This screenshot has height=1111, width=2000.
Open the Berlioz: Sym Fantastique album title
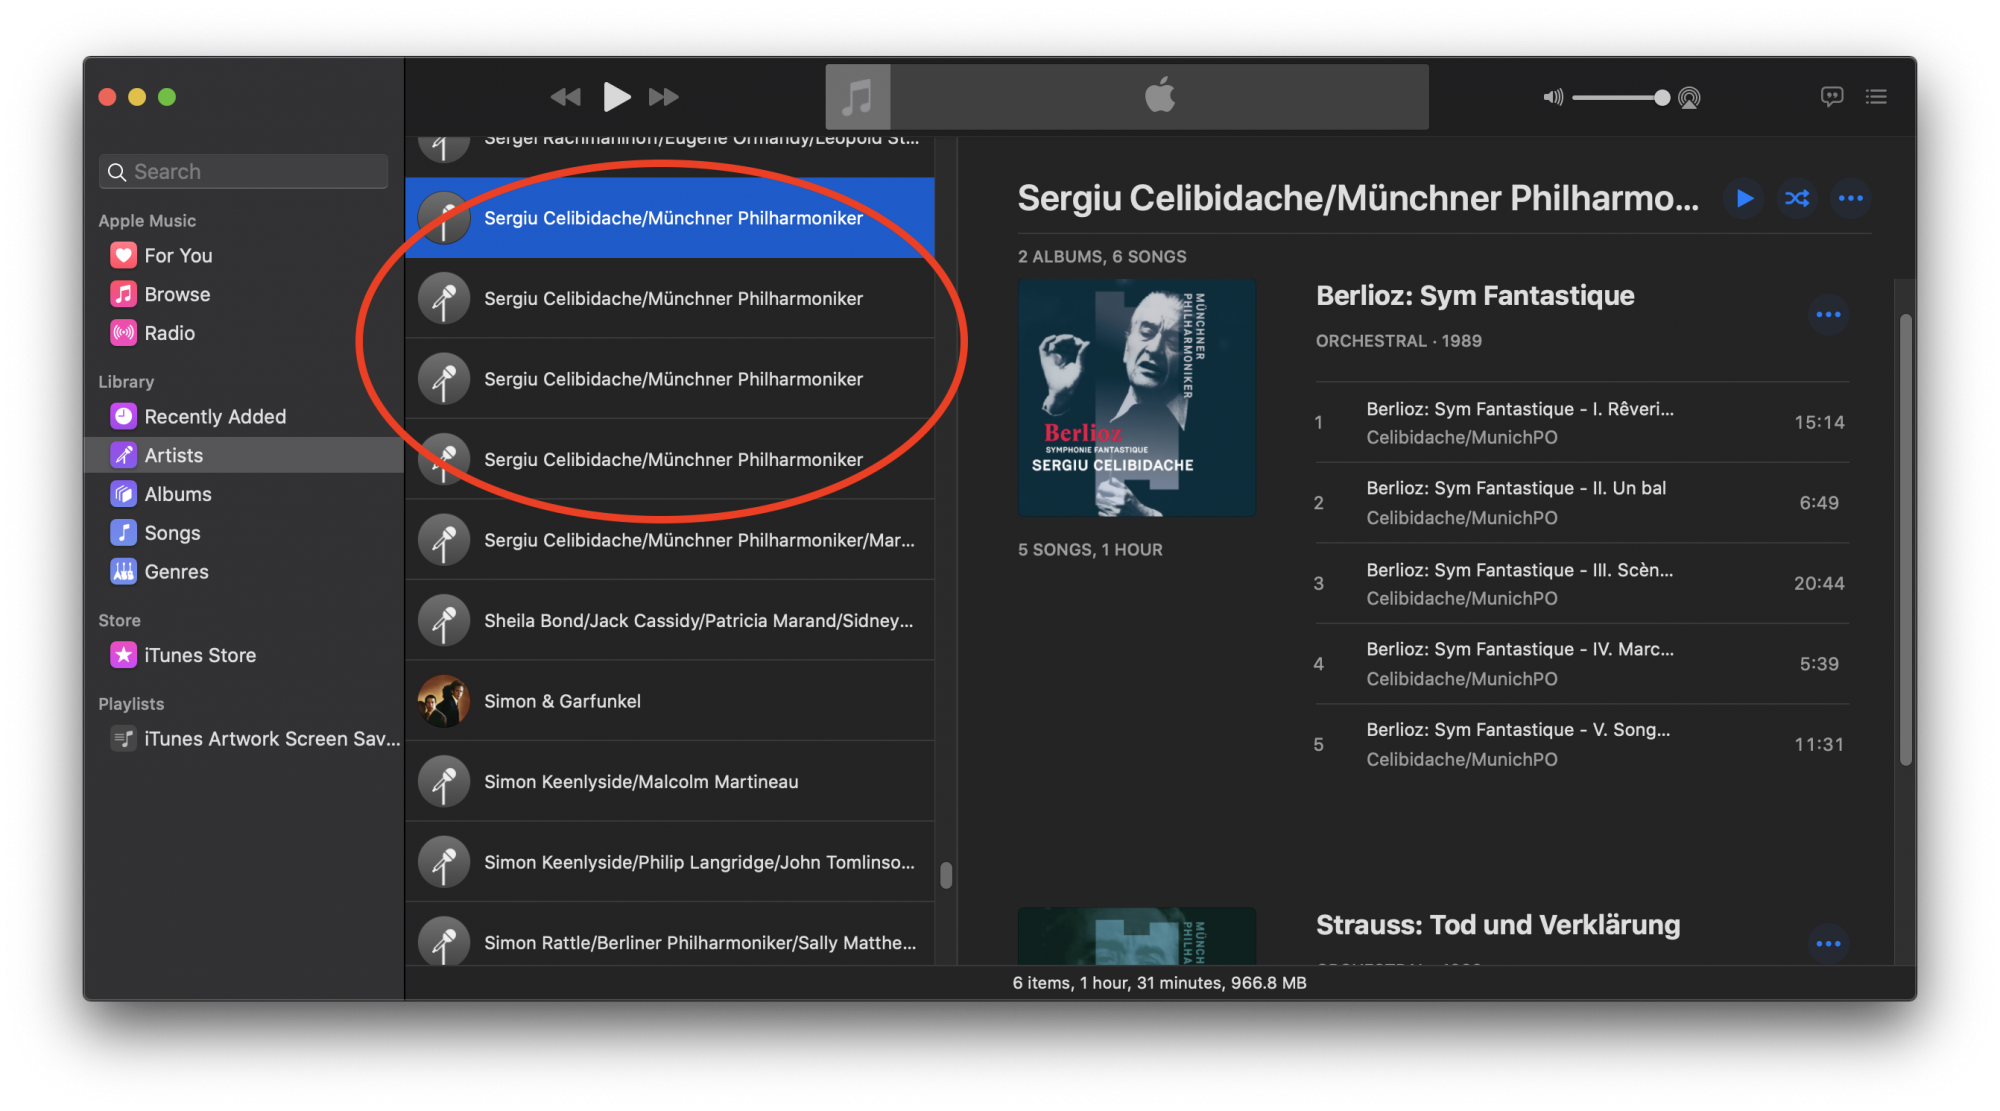pos(1475,296)
